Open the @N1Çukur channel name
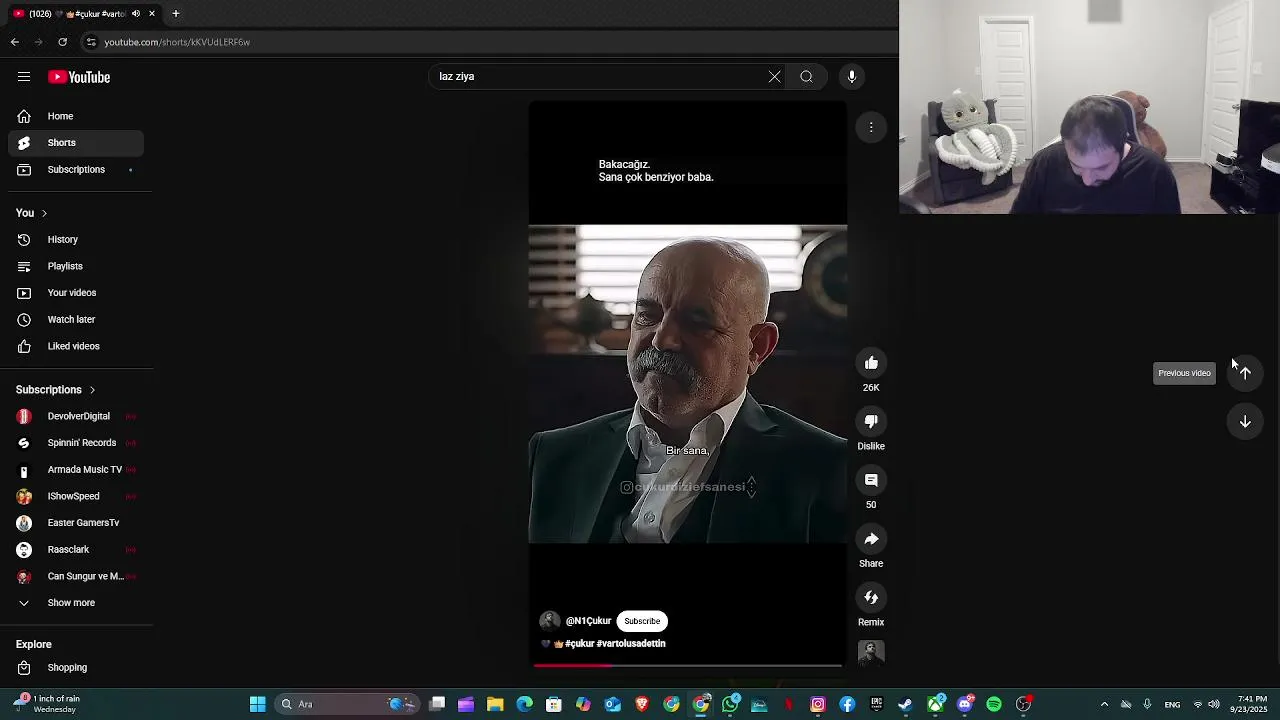The width and height of the screenshot is (1280, 720). point(588,621)
